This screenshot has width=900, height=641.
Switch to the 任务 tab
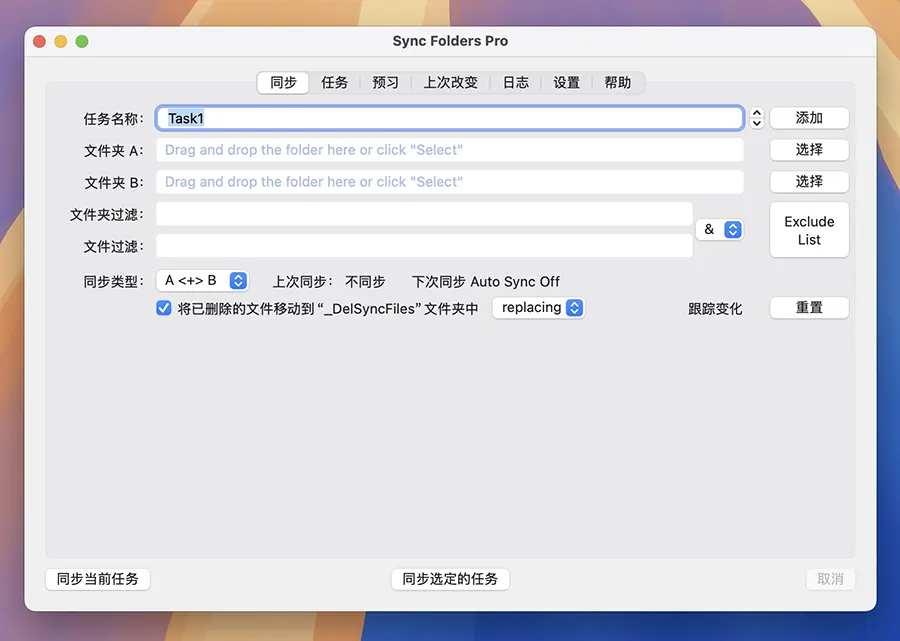[335, 83]
